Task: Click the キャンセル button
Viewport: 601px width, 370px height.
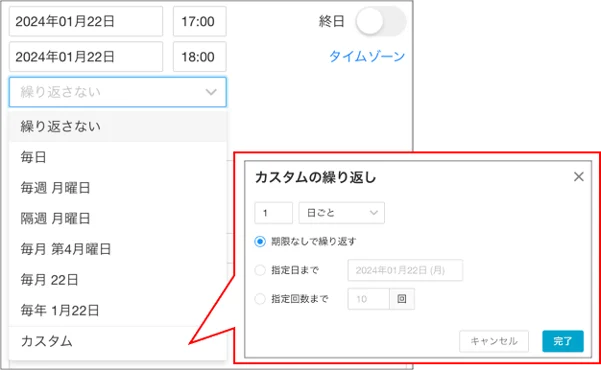Action: [494, 341]
